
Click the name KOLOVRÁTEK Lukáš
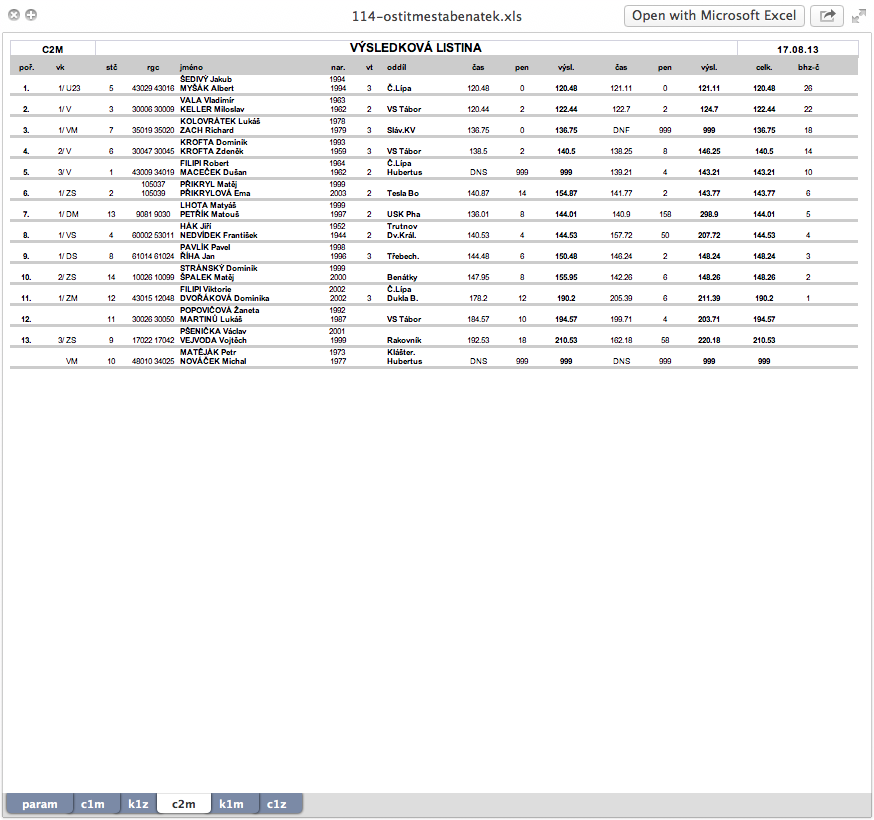220,121
